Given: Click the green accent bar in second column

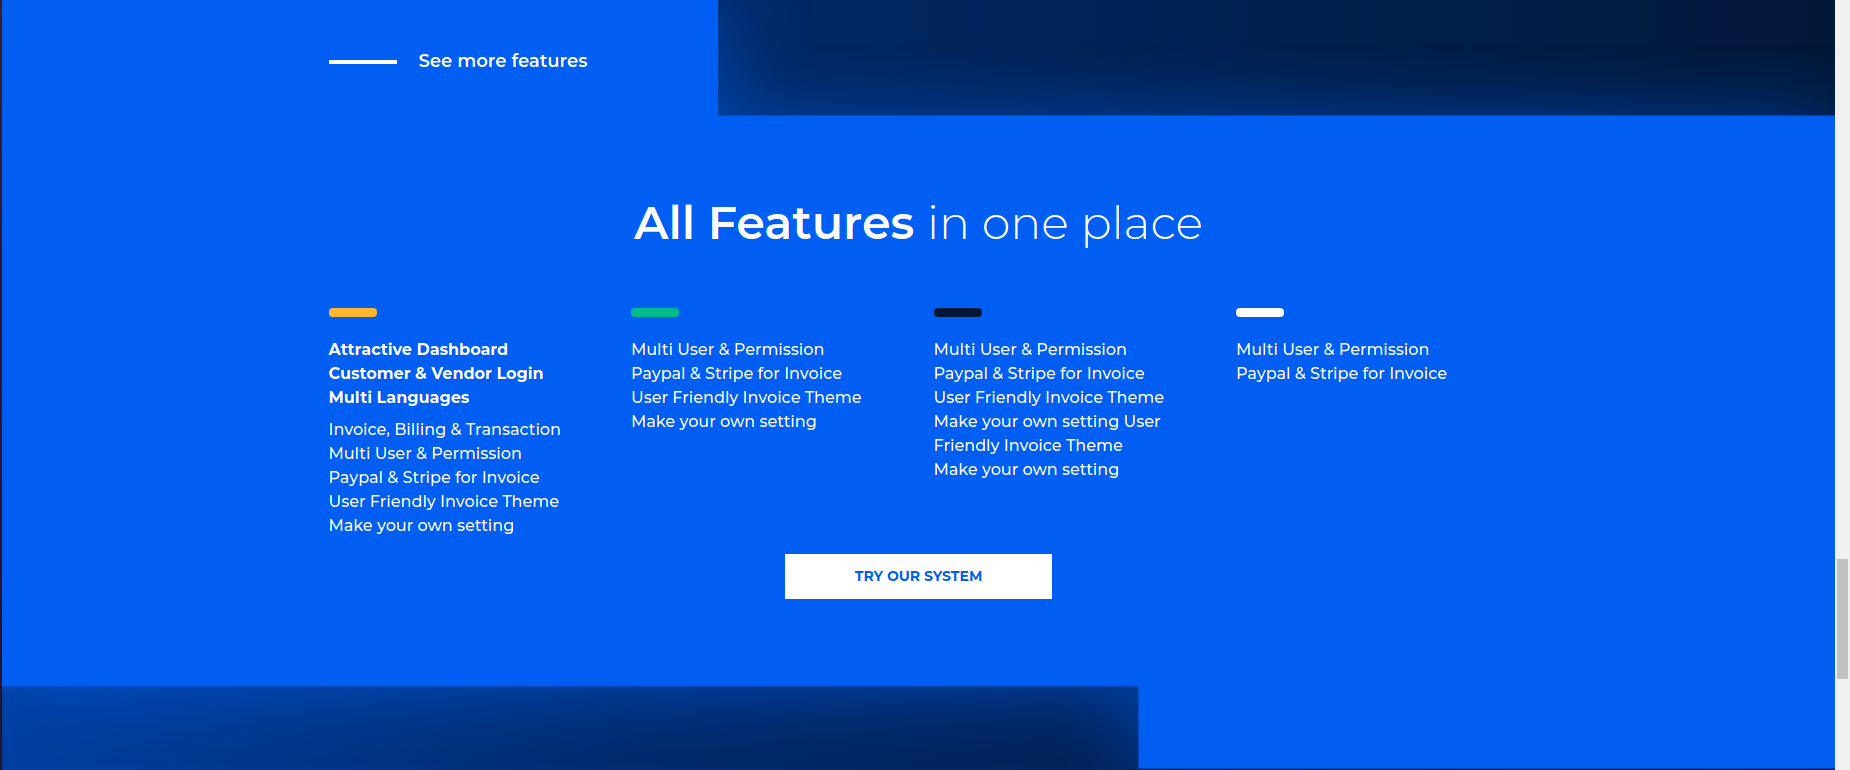Looking at the screenshot, I should click(x=655, y=313).
